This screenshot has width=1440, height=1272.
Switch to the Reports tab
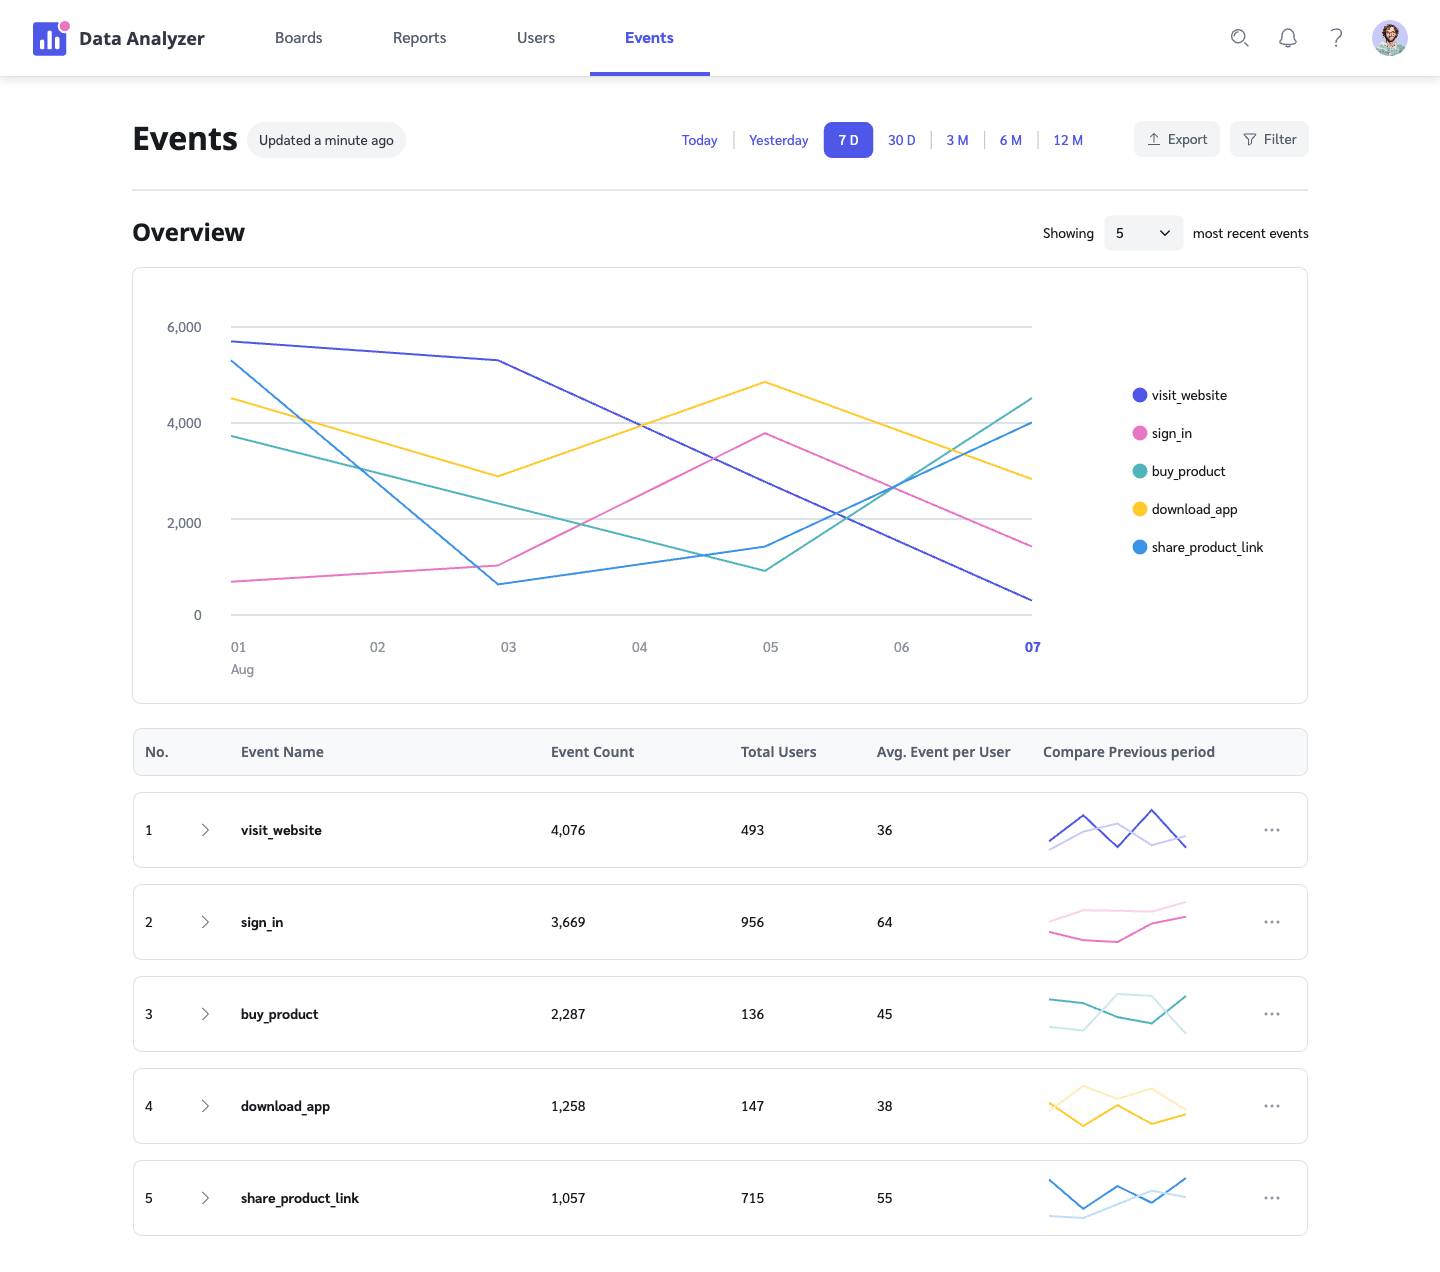pyautogui.click(x=419, y=38)
